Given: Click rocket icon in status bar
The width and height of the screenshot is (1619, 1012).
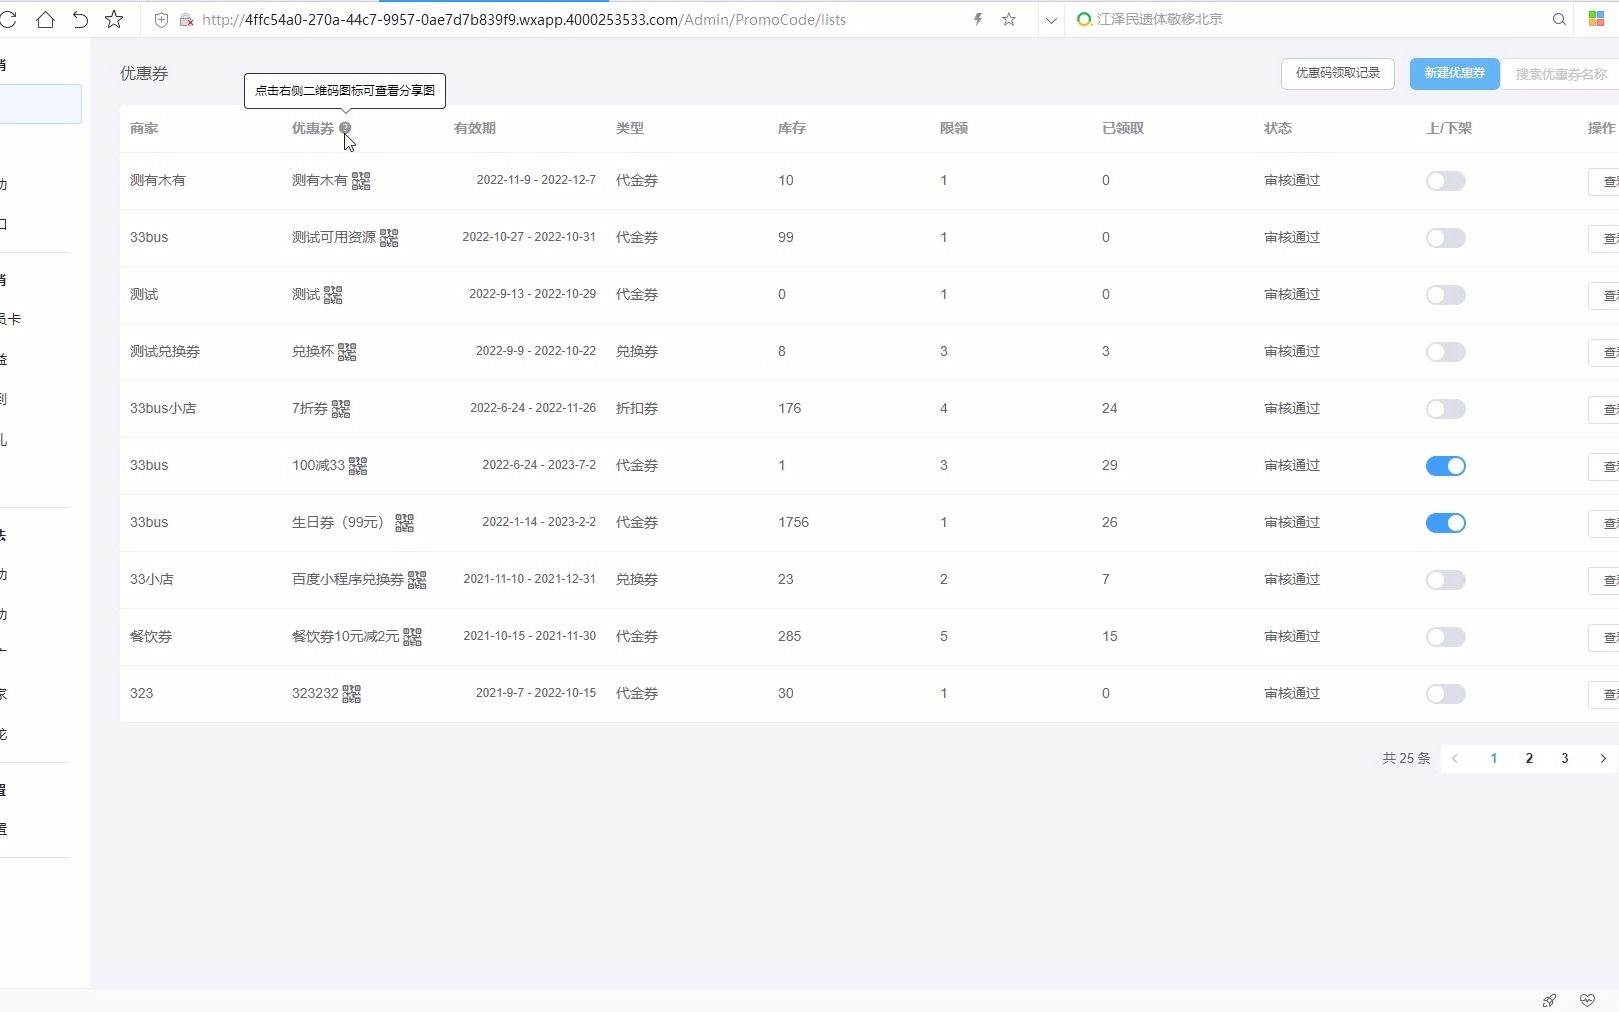Looking at the screenshot, I should click(1549, 1000).
